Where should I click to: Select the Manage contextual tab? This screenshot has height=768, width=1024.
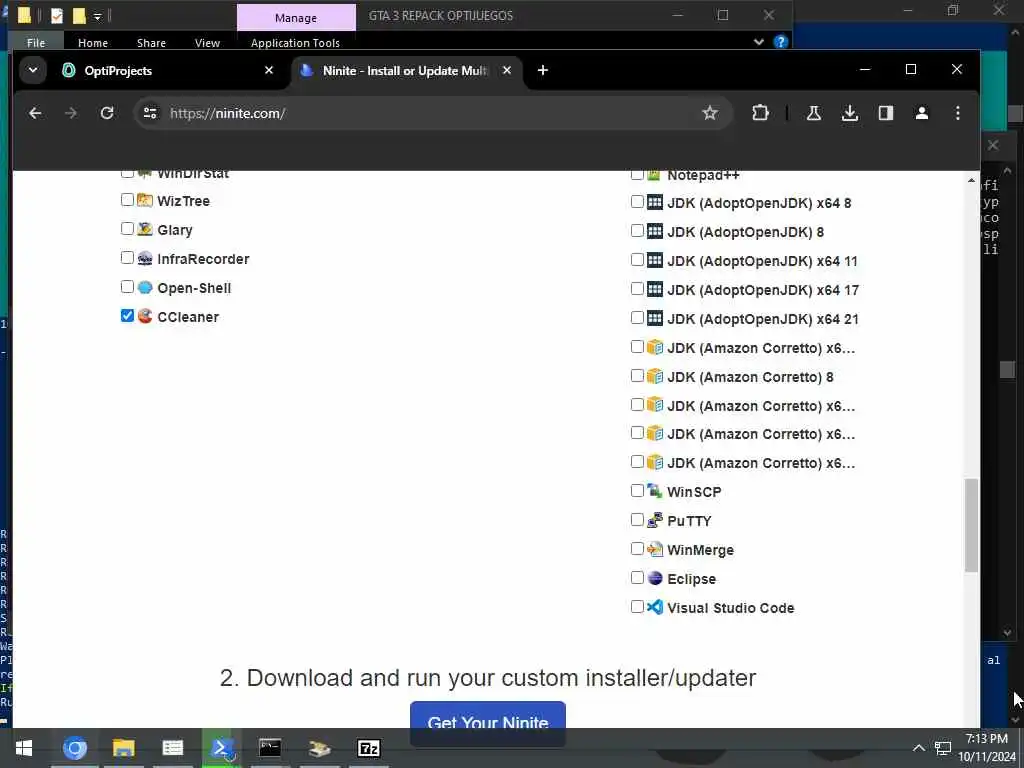296,18
